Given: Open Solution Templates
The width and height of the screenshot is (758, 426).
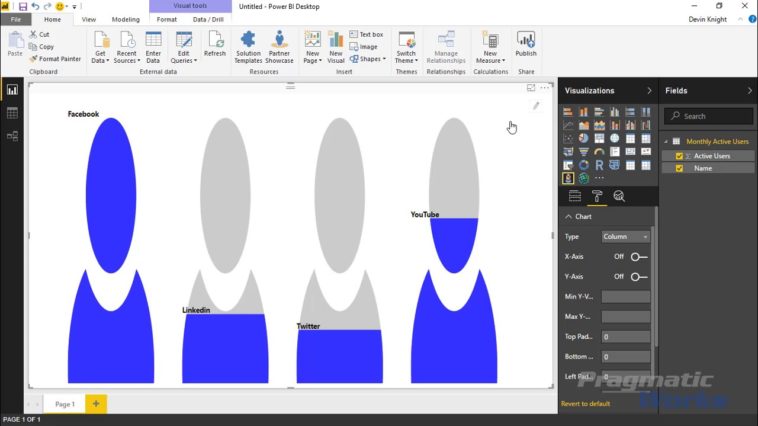Looking at the screenshot, I should pos(248,46).
